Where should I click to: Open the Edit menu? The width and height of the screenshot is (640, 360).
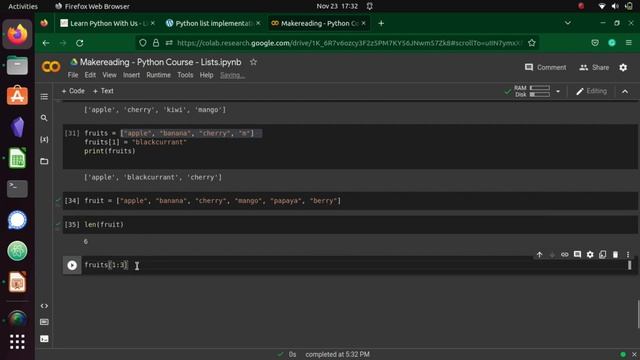click(x=90, y=75)
